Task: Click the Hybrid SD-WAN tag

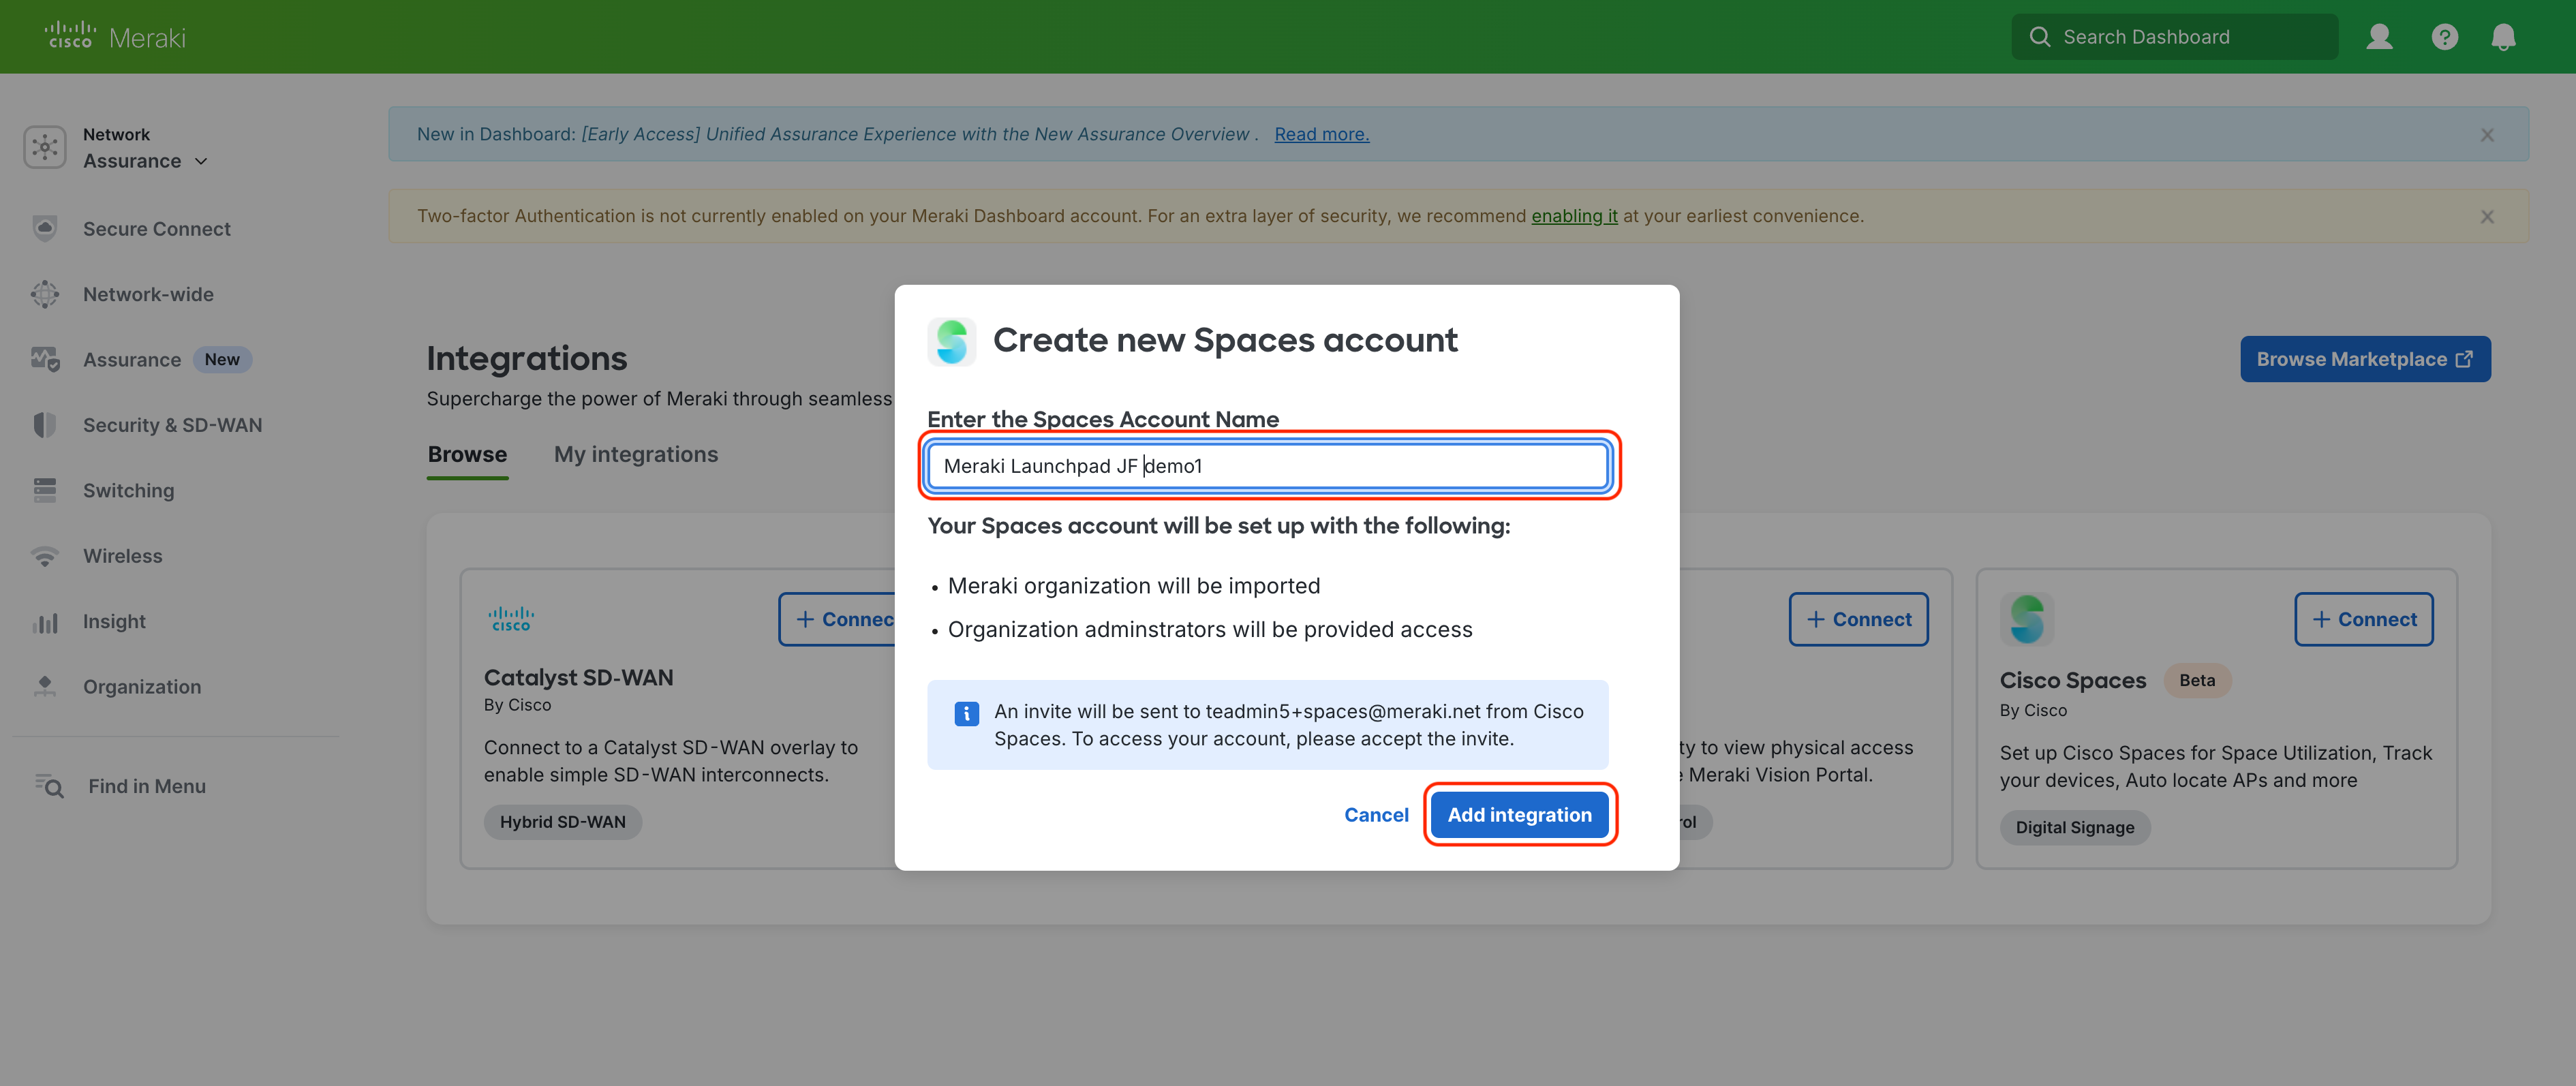Action: point(562,822)
